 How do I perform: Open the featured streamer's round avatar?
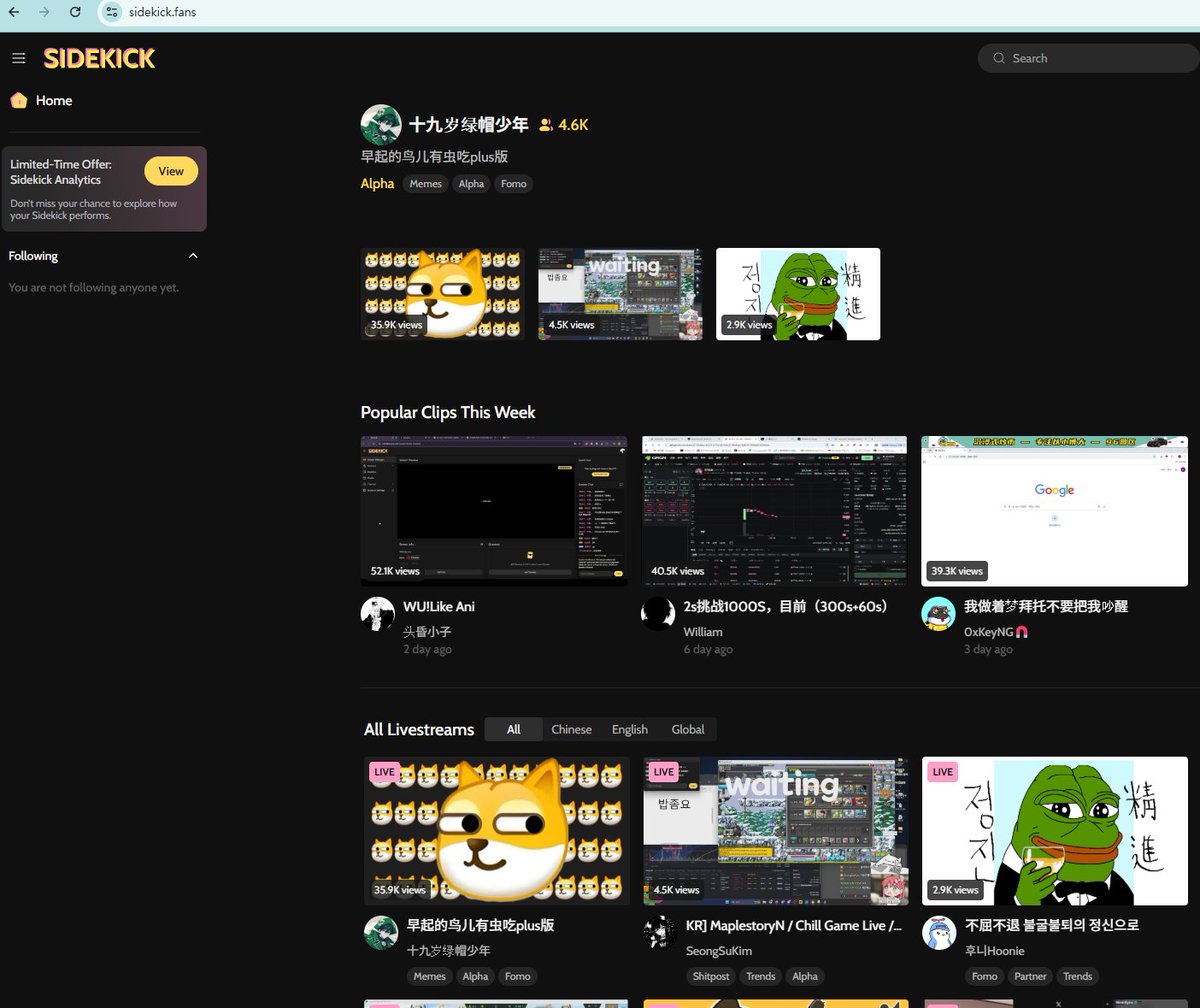coord(381,125)
